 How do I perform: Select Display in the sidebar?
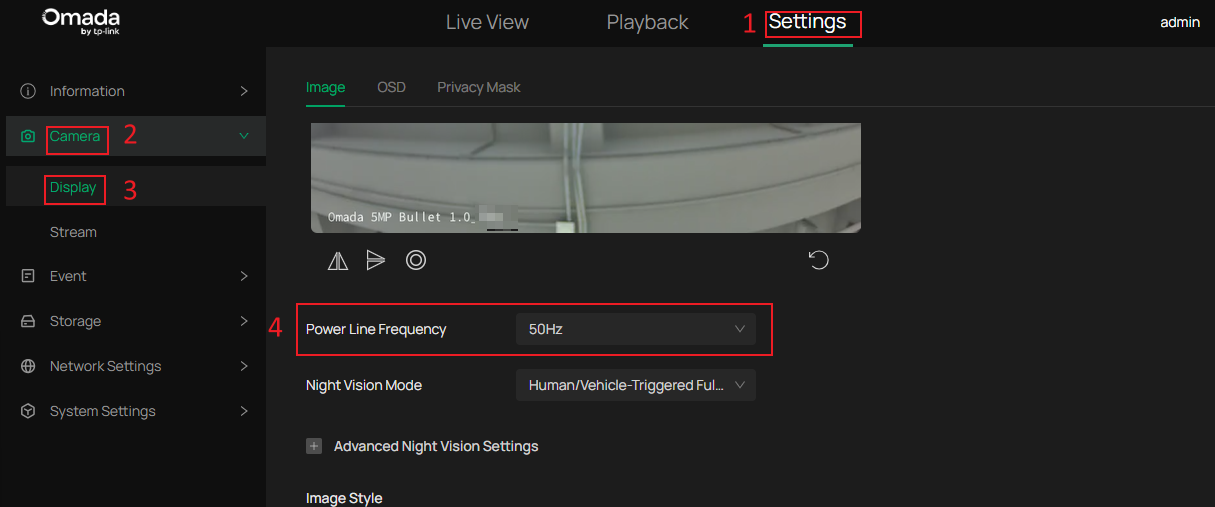(73, 187)
